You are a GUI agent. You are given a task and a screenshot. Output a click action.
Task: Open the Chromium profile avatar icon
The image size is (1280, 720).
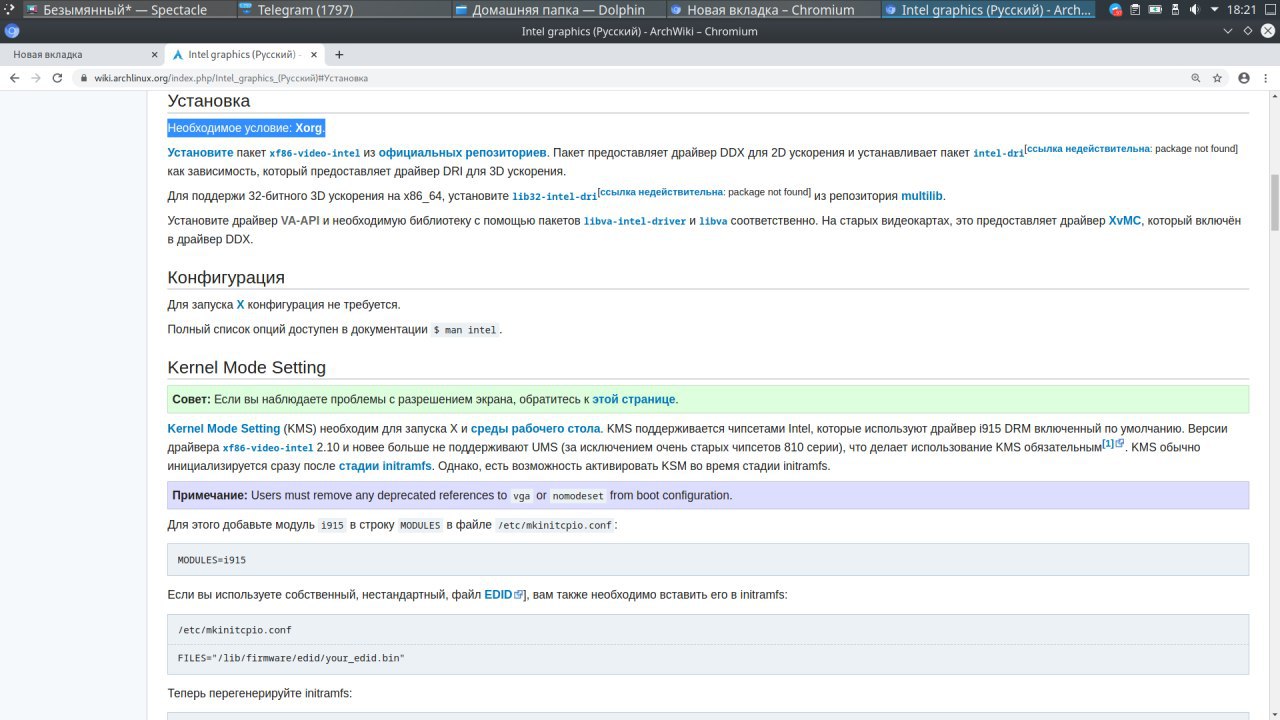[x=1244, y=78]
